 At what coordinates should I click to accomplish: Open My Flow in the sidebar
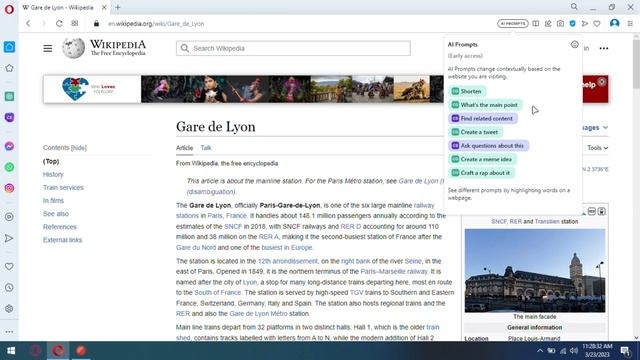[9, 238]
